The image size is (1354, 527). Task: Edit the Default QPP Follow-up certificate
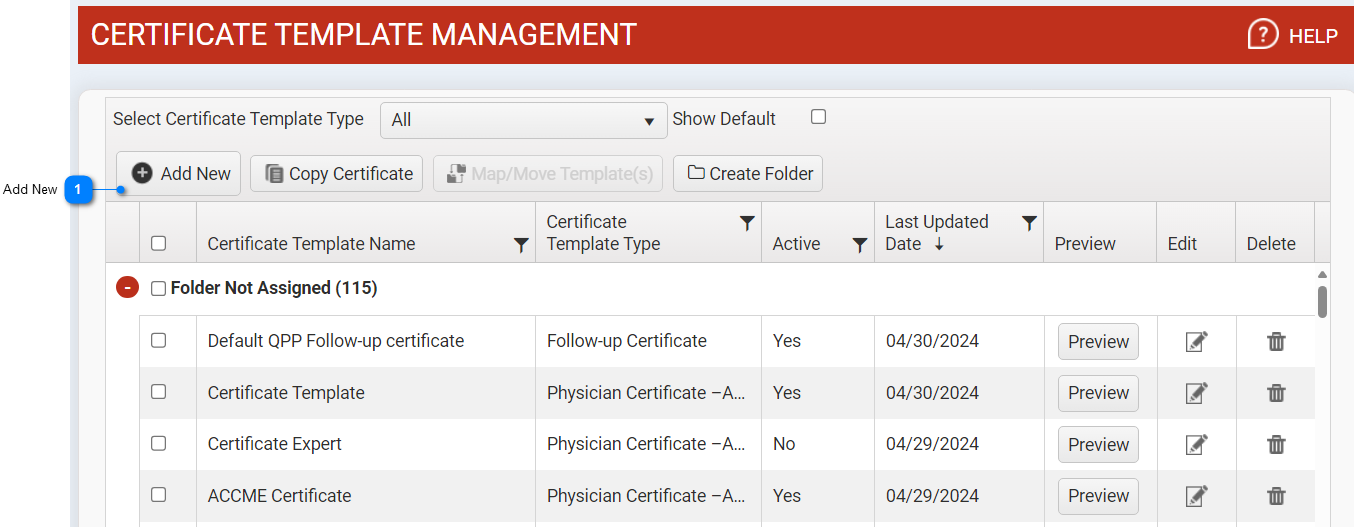pyautogui.click(x=1196, y=342)
